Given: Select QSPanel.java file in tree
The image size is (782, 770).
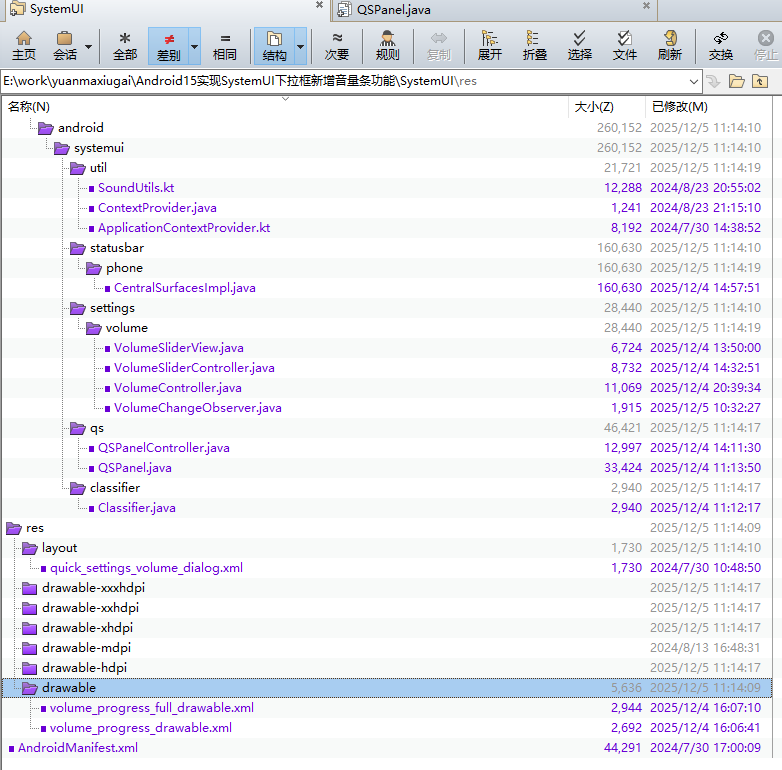Looking at the screenshot, I should click(135, 468).
